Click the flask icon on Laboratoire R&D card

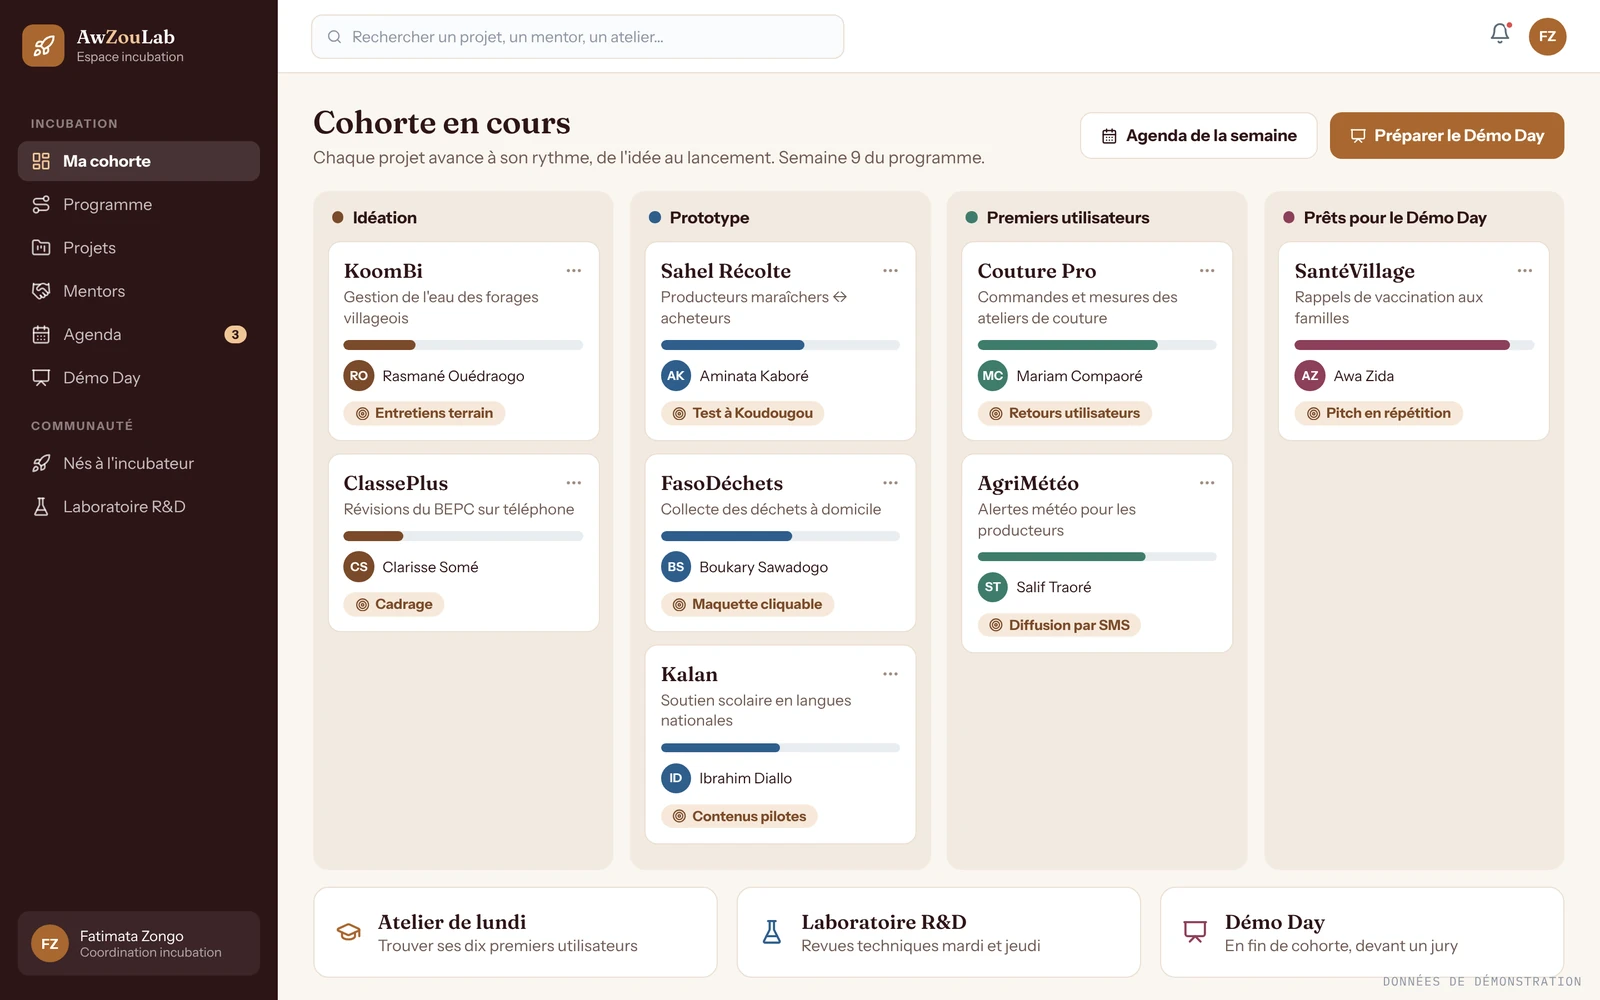[x=772, y=932]
